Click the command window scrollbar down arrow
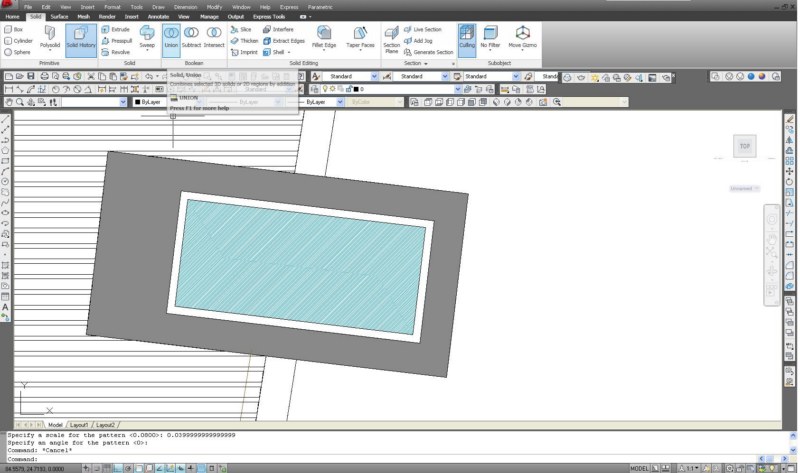Image resolution: width=800 pixels, height=473 pixels. 793,450
